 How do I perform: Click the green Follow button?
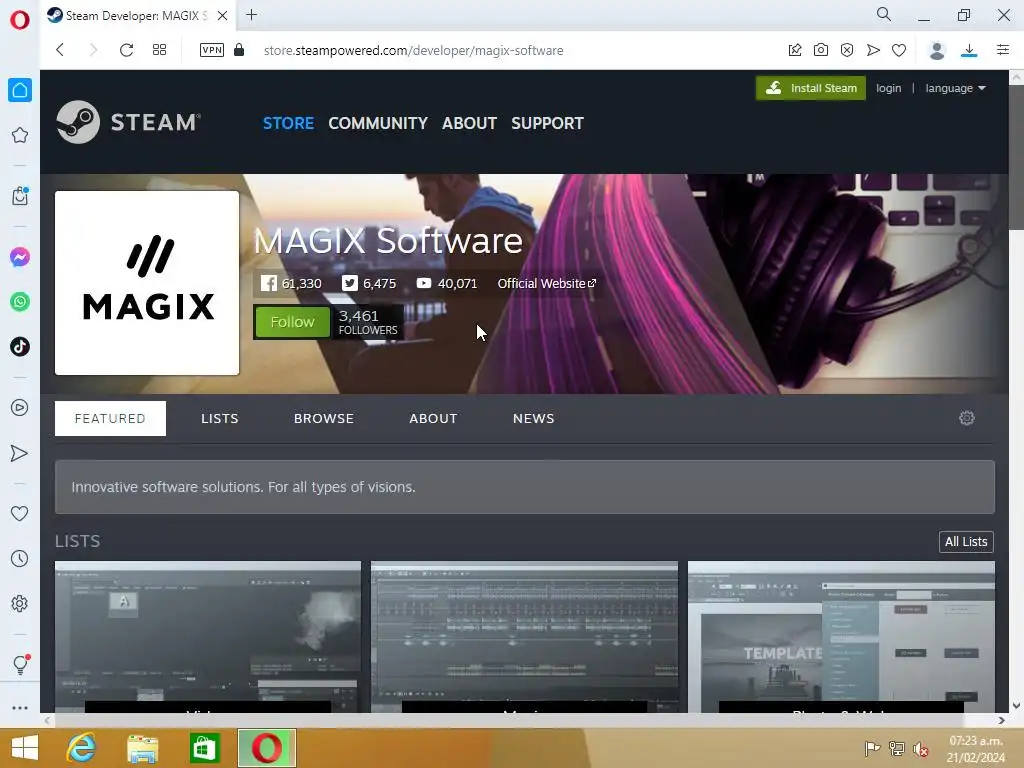point(292,322)
